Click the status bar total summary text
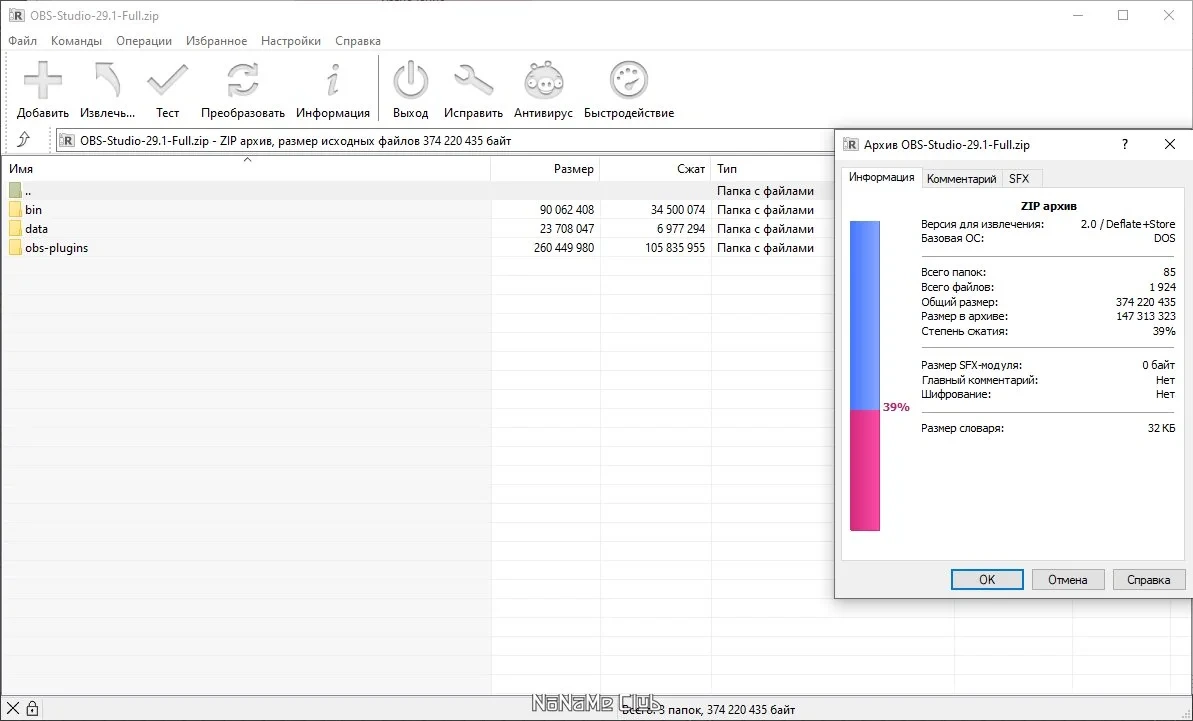The height and width of the screenshot is (721, 1193). pos(708,710)
